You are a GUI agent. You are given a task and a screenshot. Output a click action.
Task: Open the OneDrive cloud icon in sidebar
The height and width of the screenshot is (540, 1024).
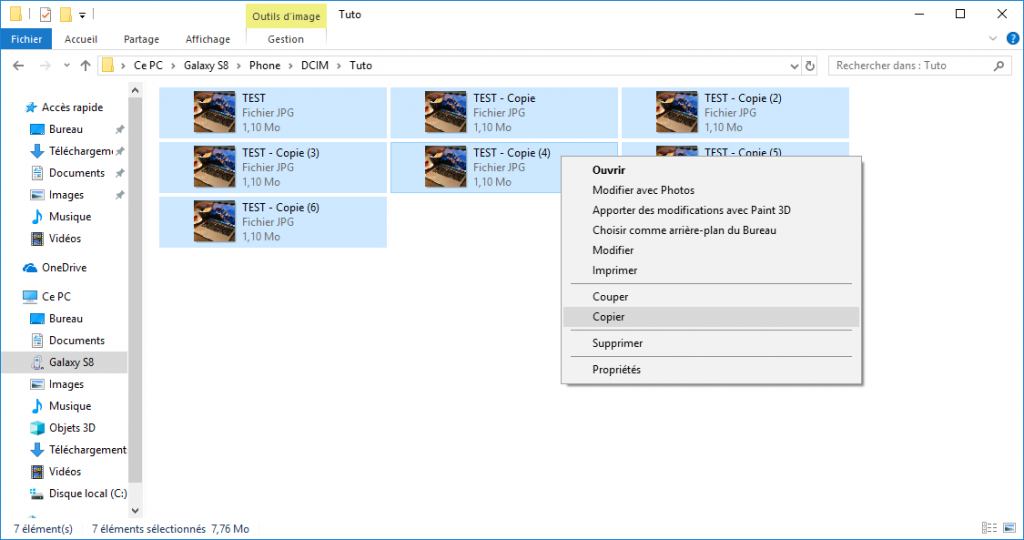coord(30,268)
